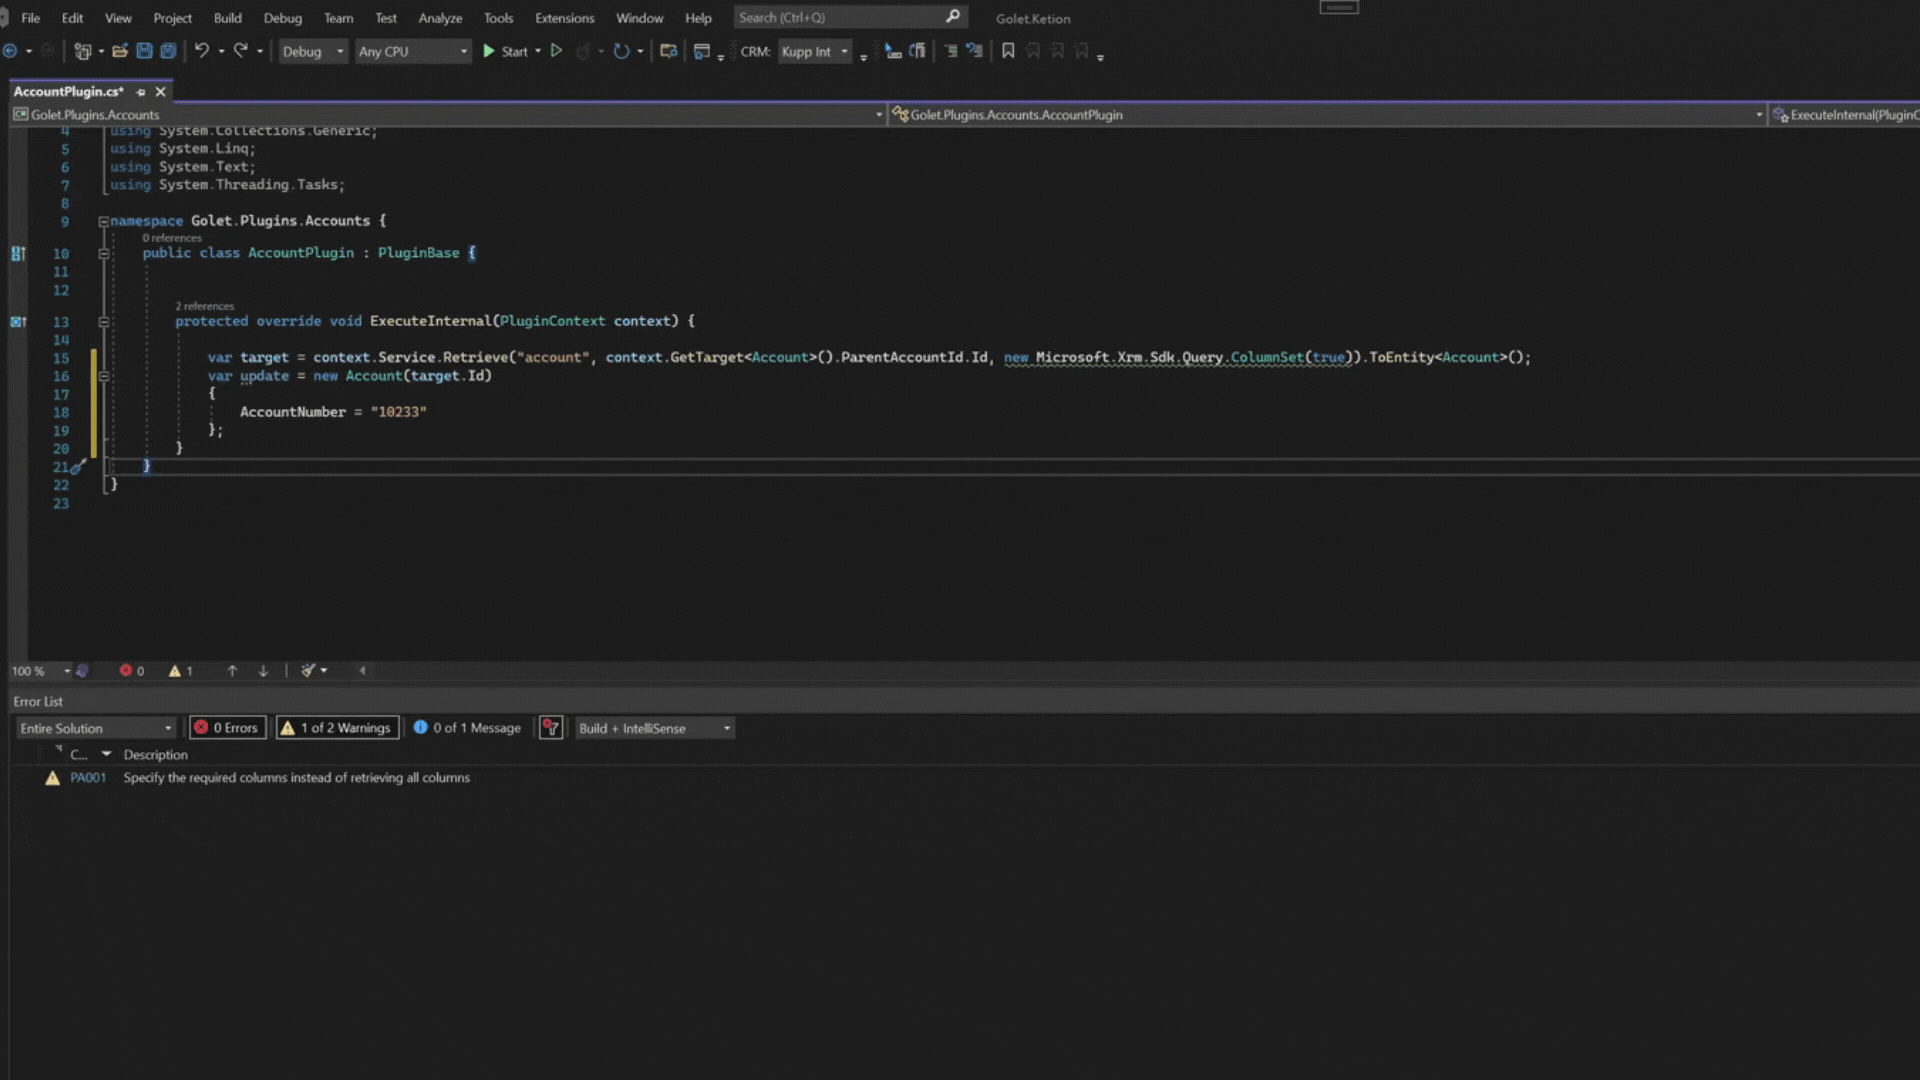The width and height of the screenshot is (1920, 1080).
Task: Toggle the 1 of 2 Warnings filter
Action: [x=337, y=728]
